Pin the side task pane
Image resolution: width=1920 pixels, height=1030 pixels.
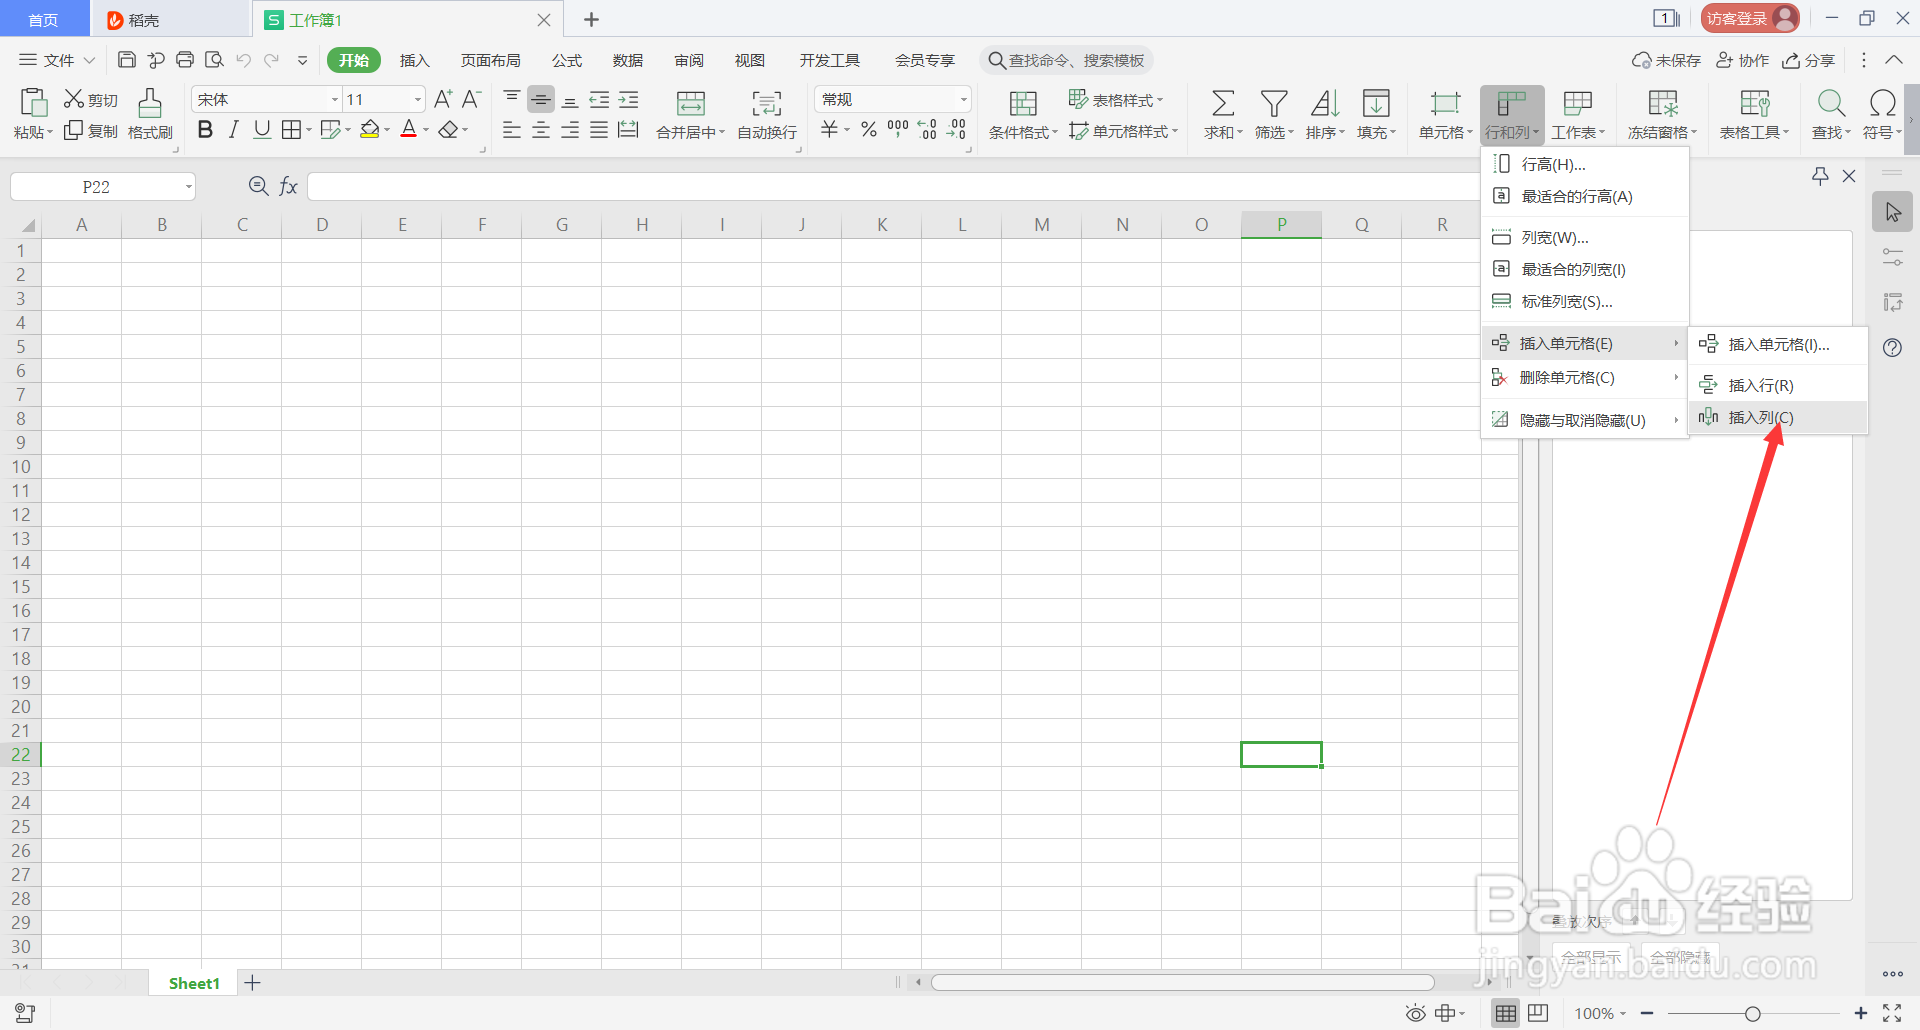point(1820,176)
